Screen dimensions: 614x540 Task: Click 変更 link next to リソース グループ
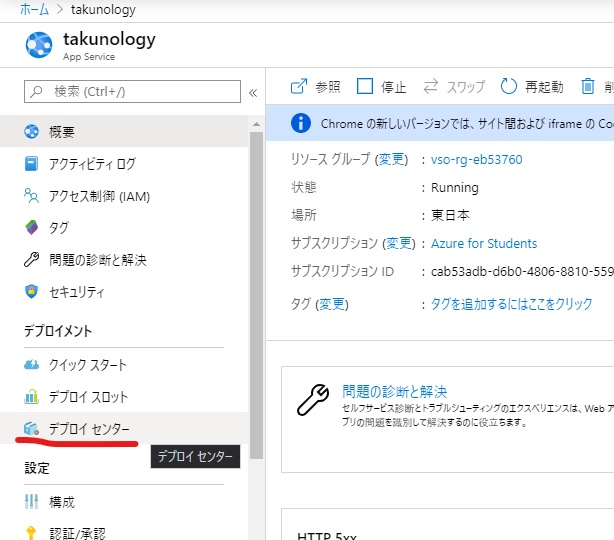coord(391,159)
